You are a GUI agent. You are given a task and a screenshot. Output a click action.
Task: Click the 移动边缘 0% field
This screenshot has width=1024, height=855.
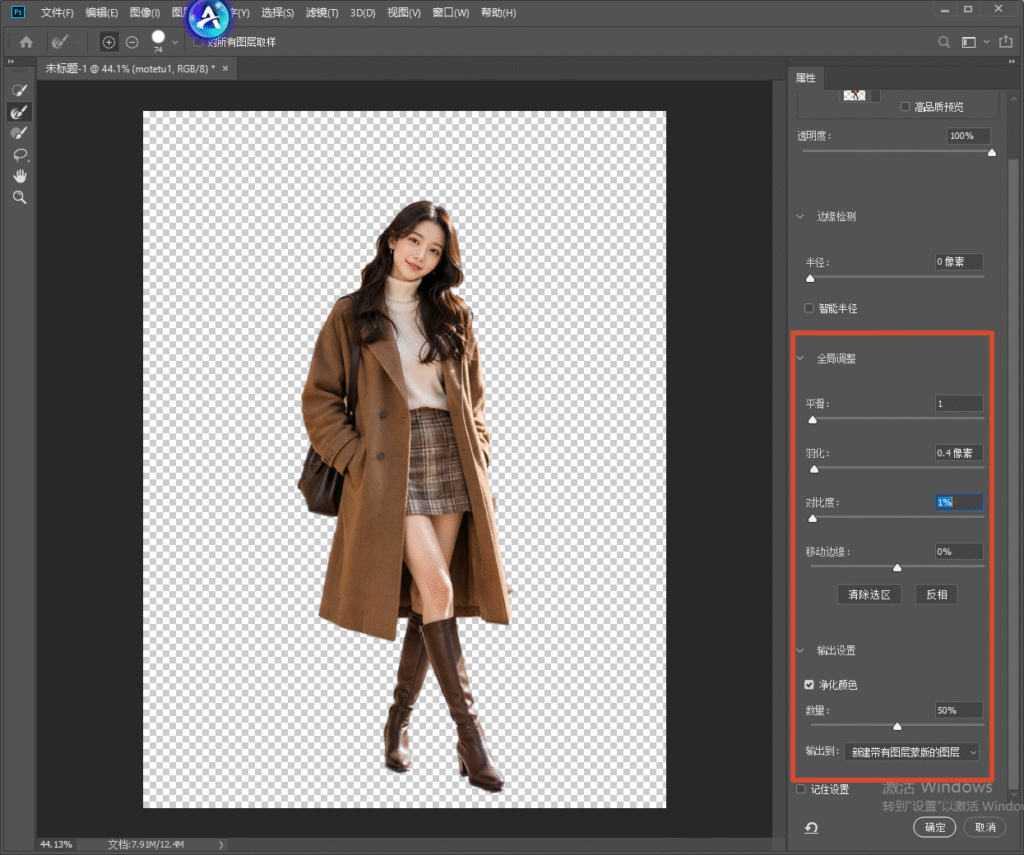[959, 551]
